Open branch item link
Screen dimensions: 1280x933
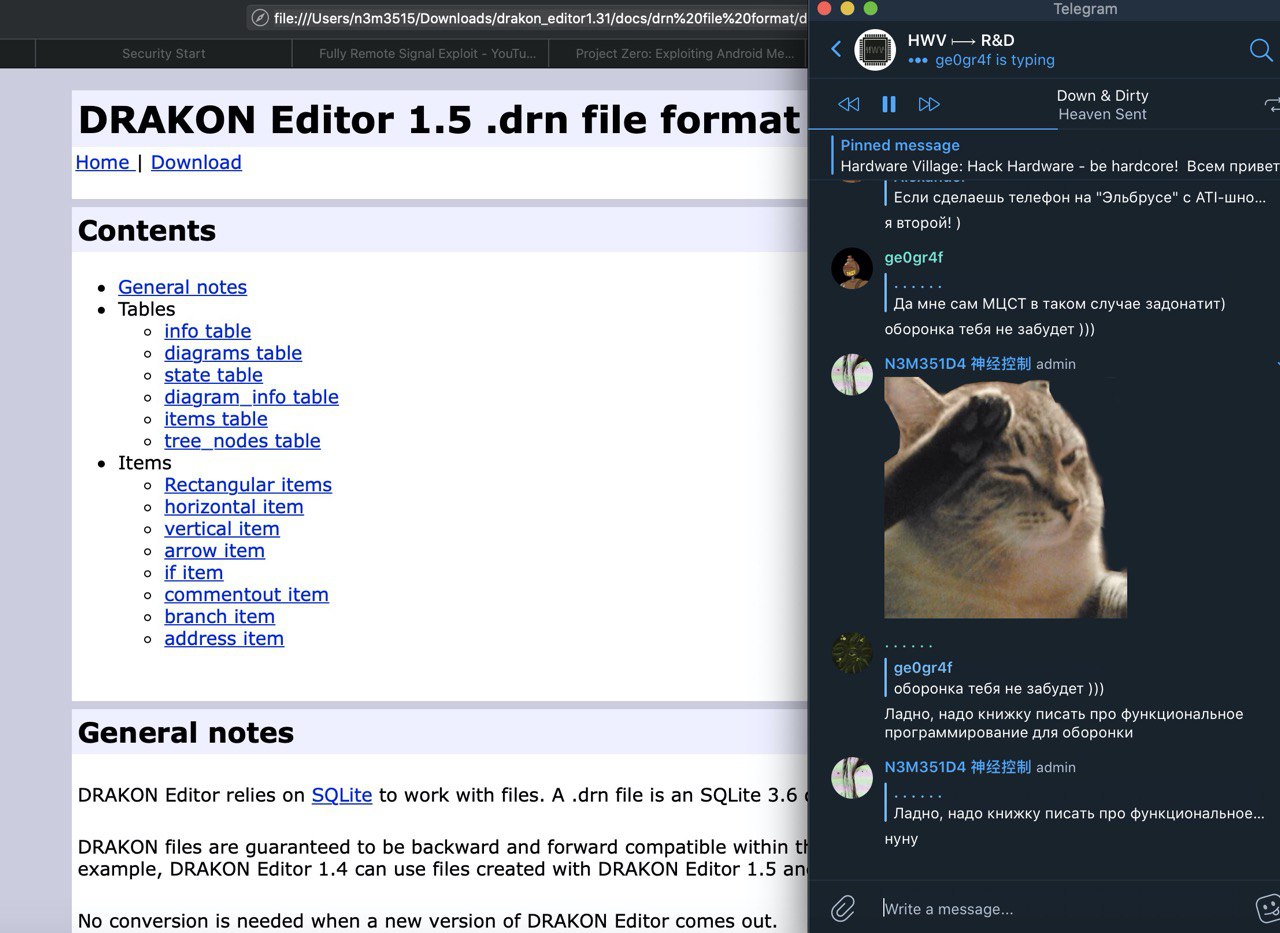pos(219,617)
